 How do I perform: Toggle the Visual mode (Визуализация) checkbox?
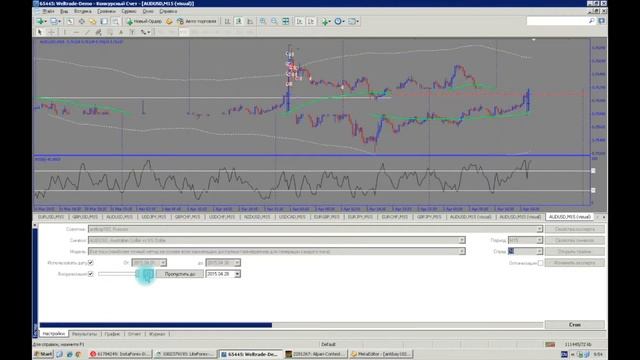click(91, 274)
